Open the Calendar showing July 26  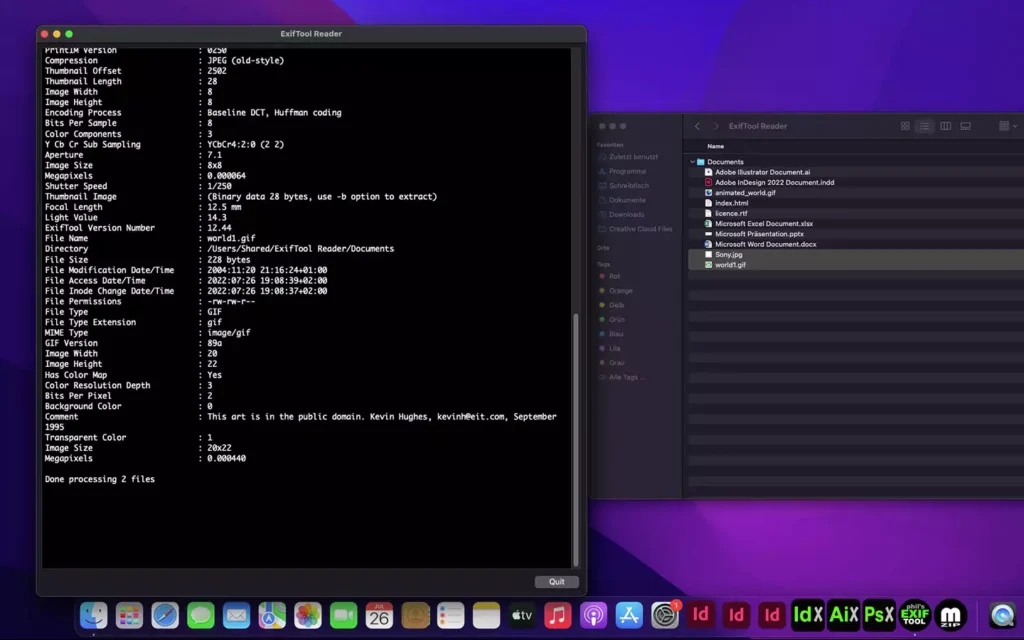pos(380,615)
